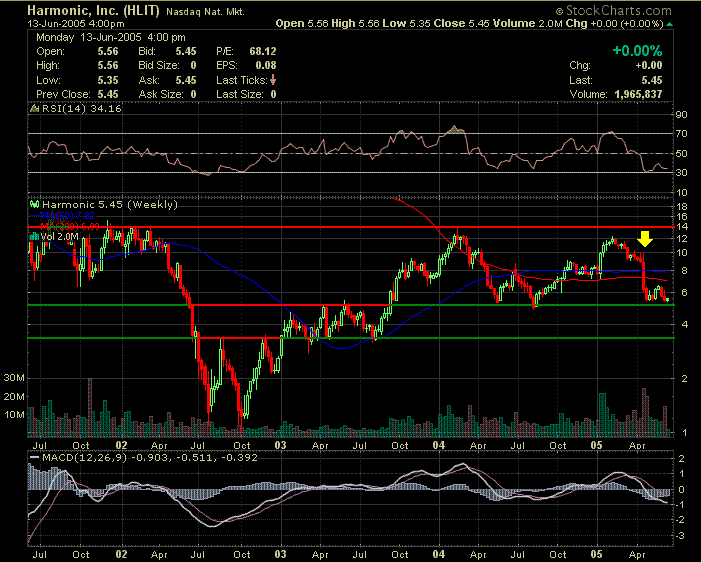Click the red MA(200) legend entry
This screenshot has height=562, width=701.
70,227
